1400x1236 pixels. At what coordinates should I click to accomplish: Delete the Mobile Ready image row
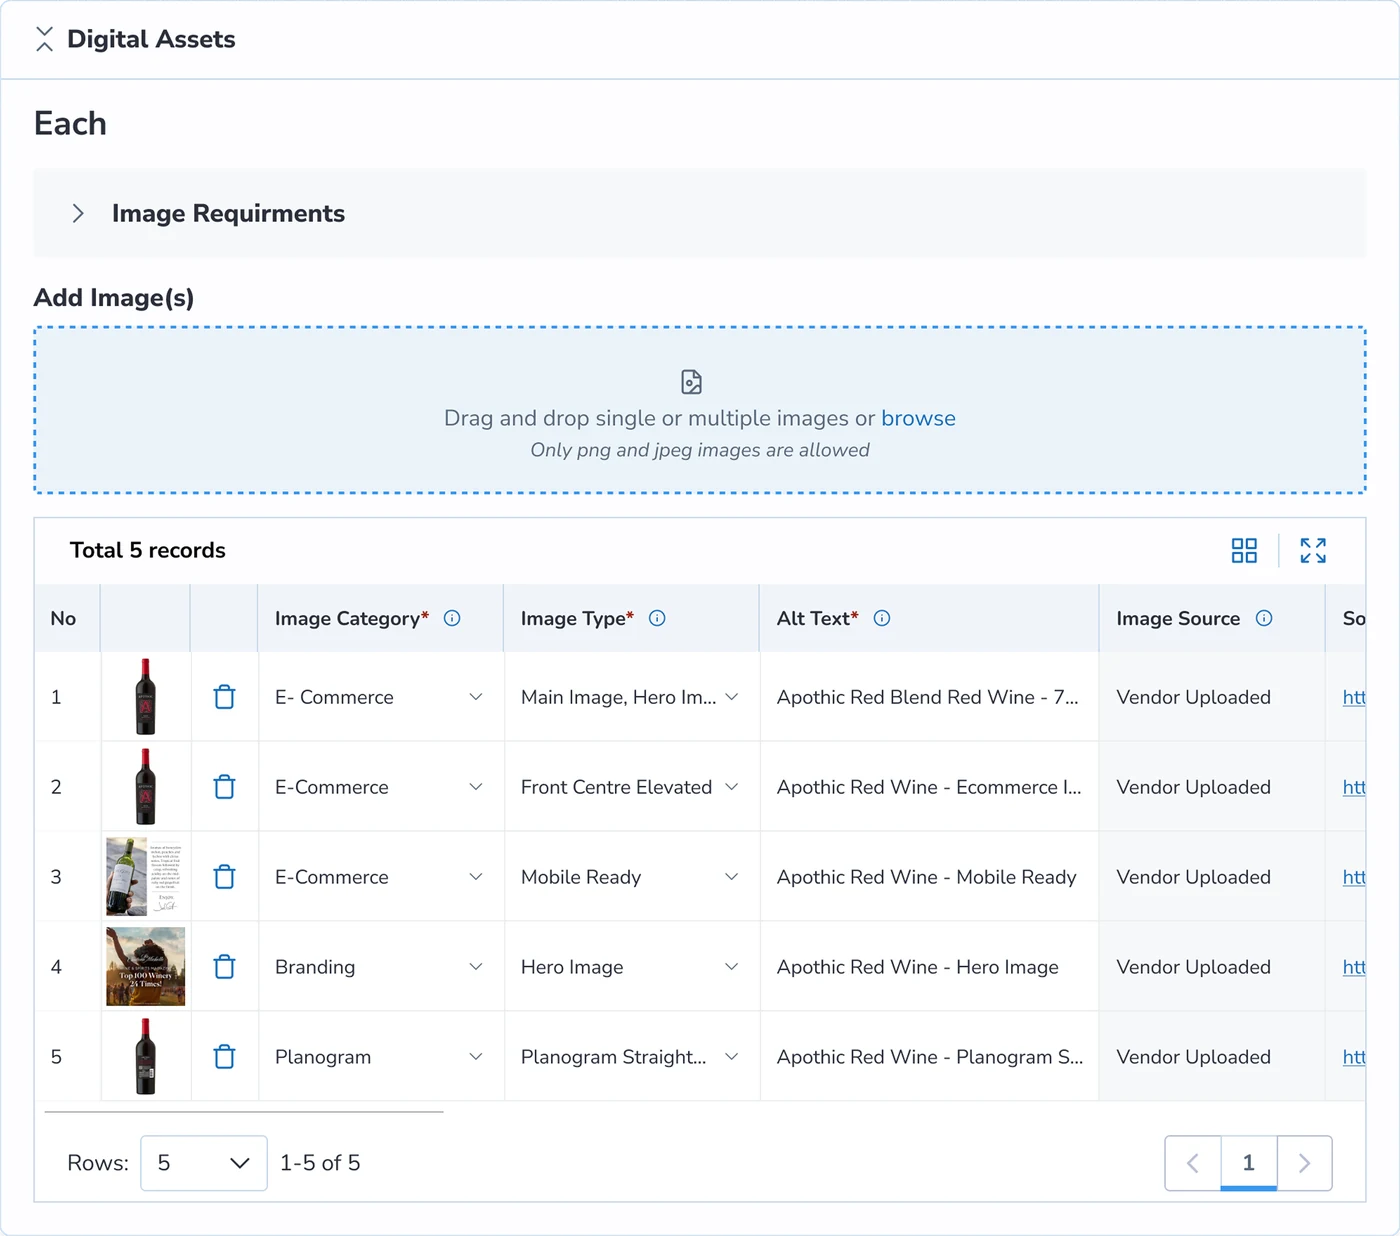pyautogui.click(x=225, y=877)
